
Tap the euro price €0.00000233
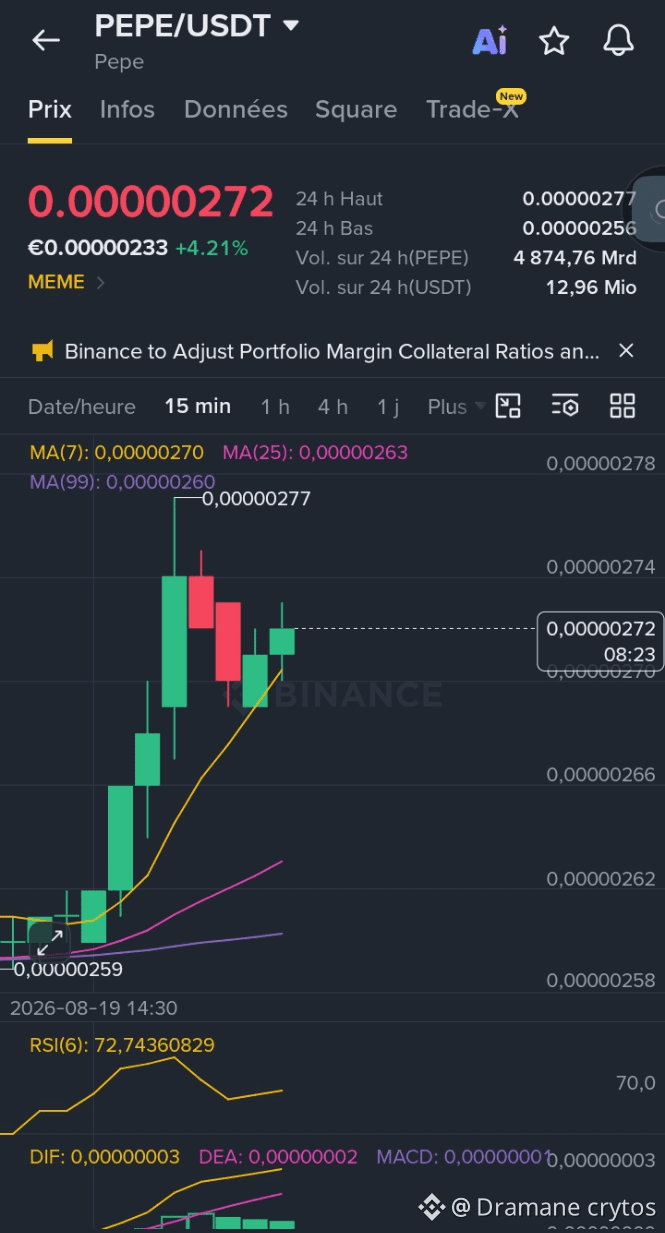pyautogui.click(x=97, y=248)
